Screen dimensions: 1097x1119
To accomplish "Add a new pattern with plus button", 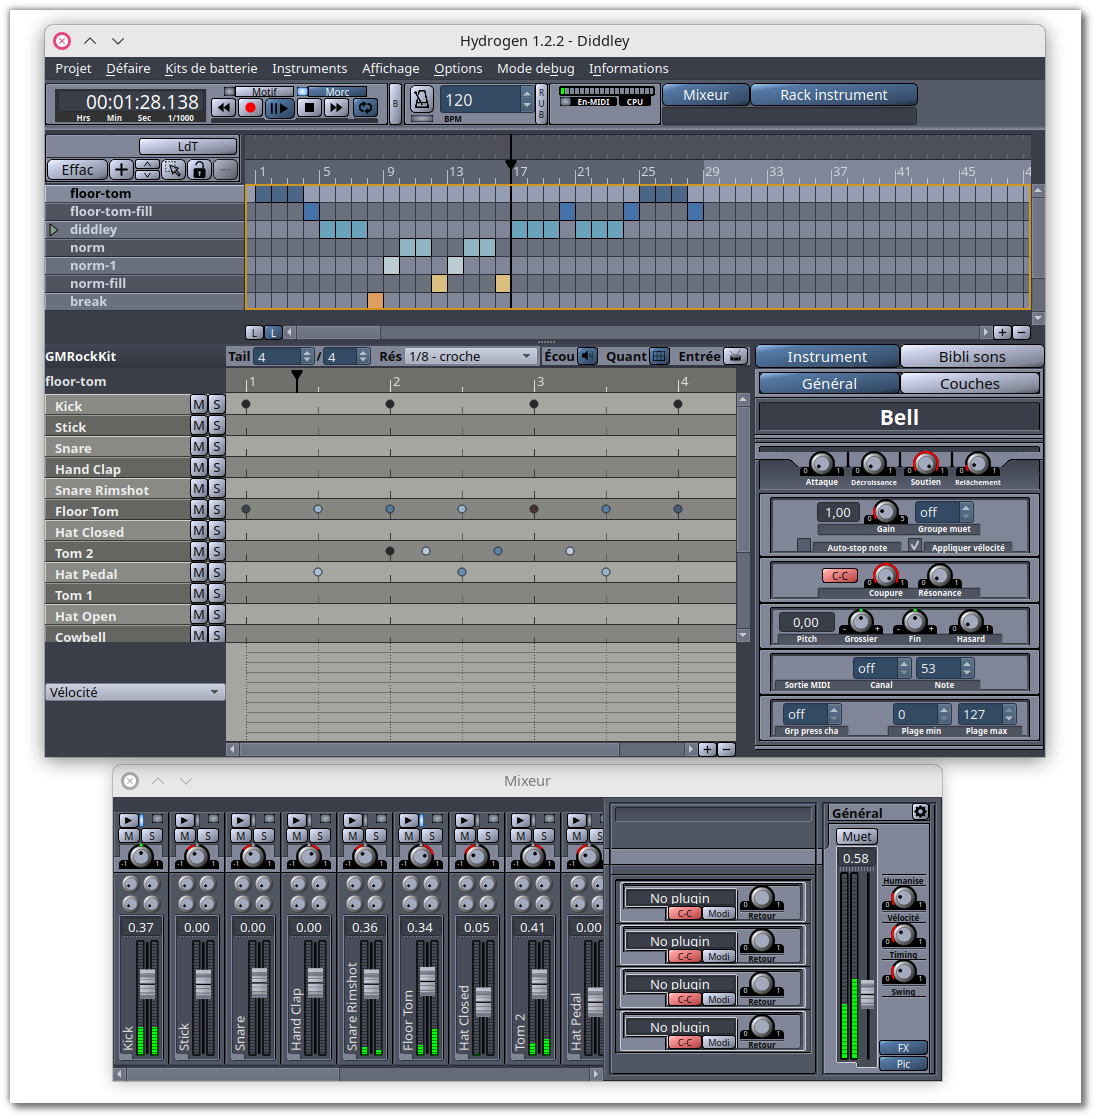I will tap(121, 170).
